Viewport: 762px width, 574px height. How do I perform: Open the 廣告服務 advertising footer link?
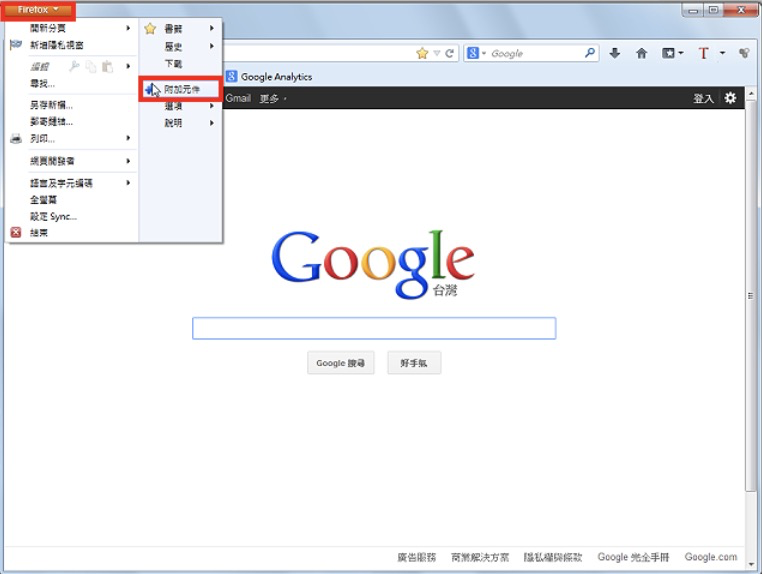(416, 557)
